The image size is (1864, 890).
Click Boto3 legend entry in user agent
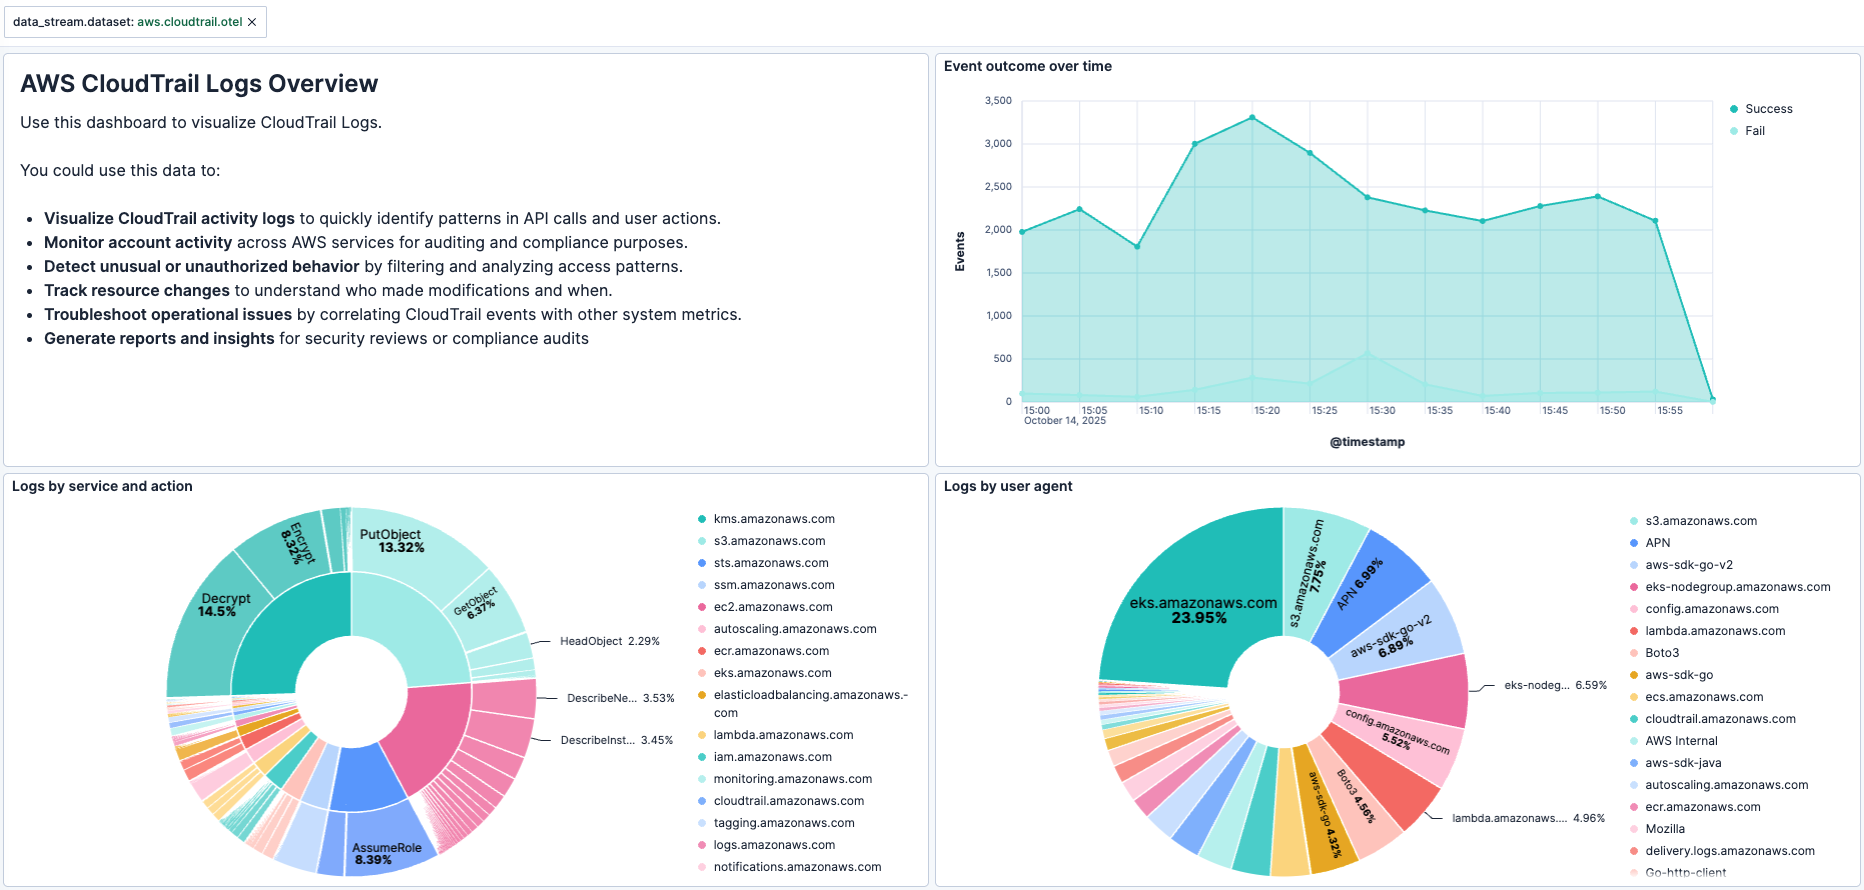coord(1662,653)
